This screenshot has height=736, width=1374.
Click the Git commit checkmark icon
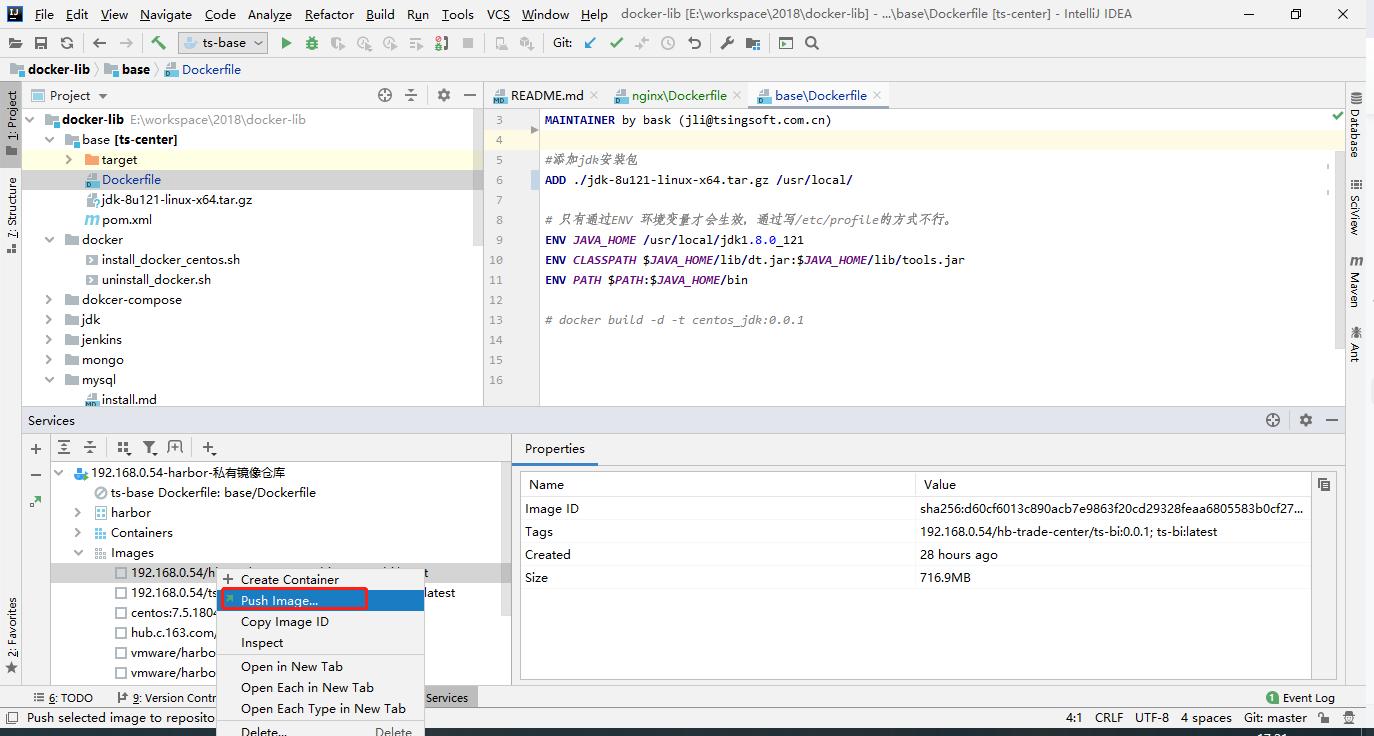[x=616, y=43]
